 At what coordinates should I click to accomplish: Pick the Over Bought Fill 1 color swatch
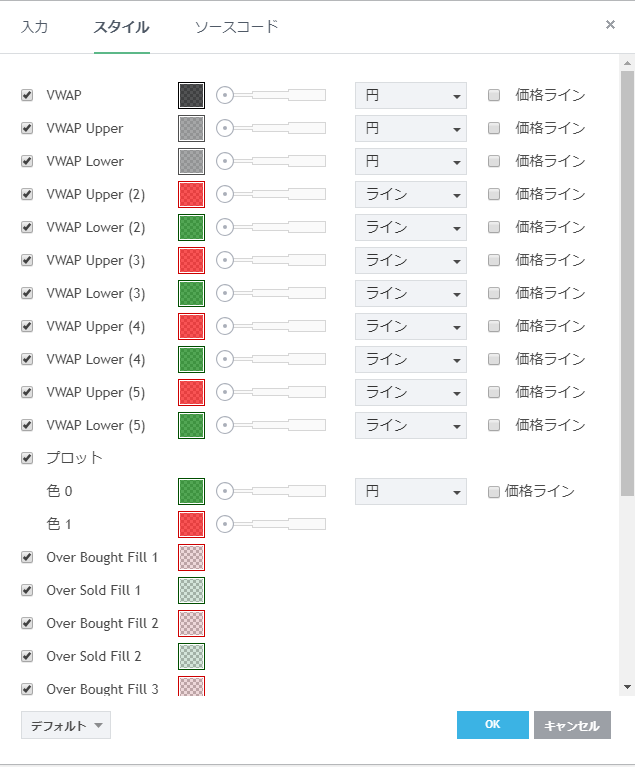(191, 557)
